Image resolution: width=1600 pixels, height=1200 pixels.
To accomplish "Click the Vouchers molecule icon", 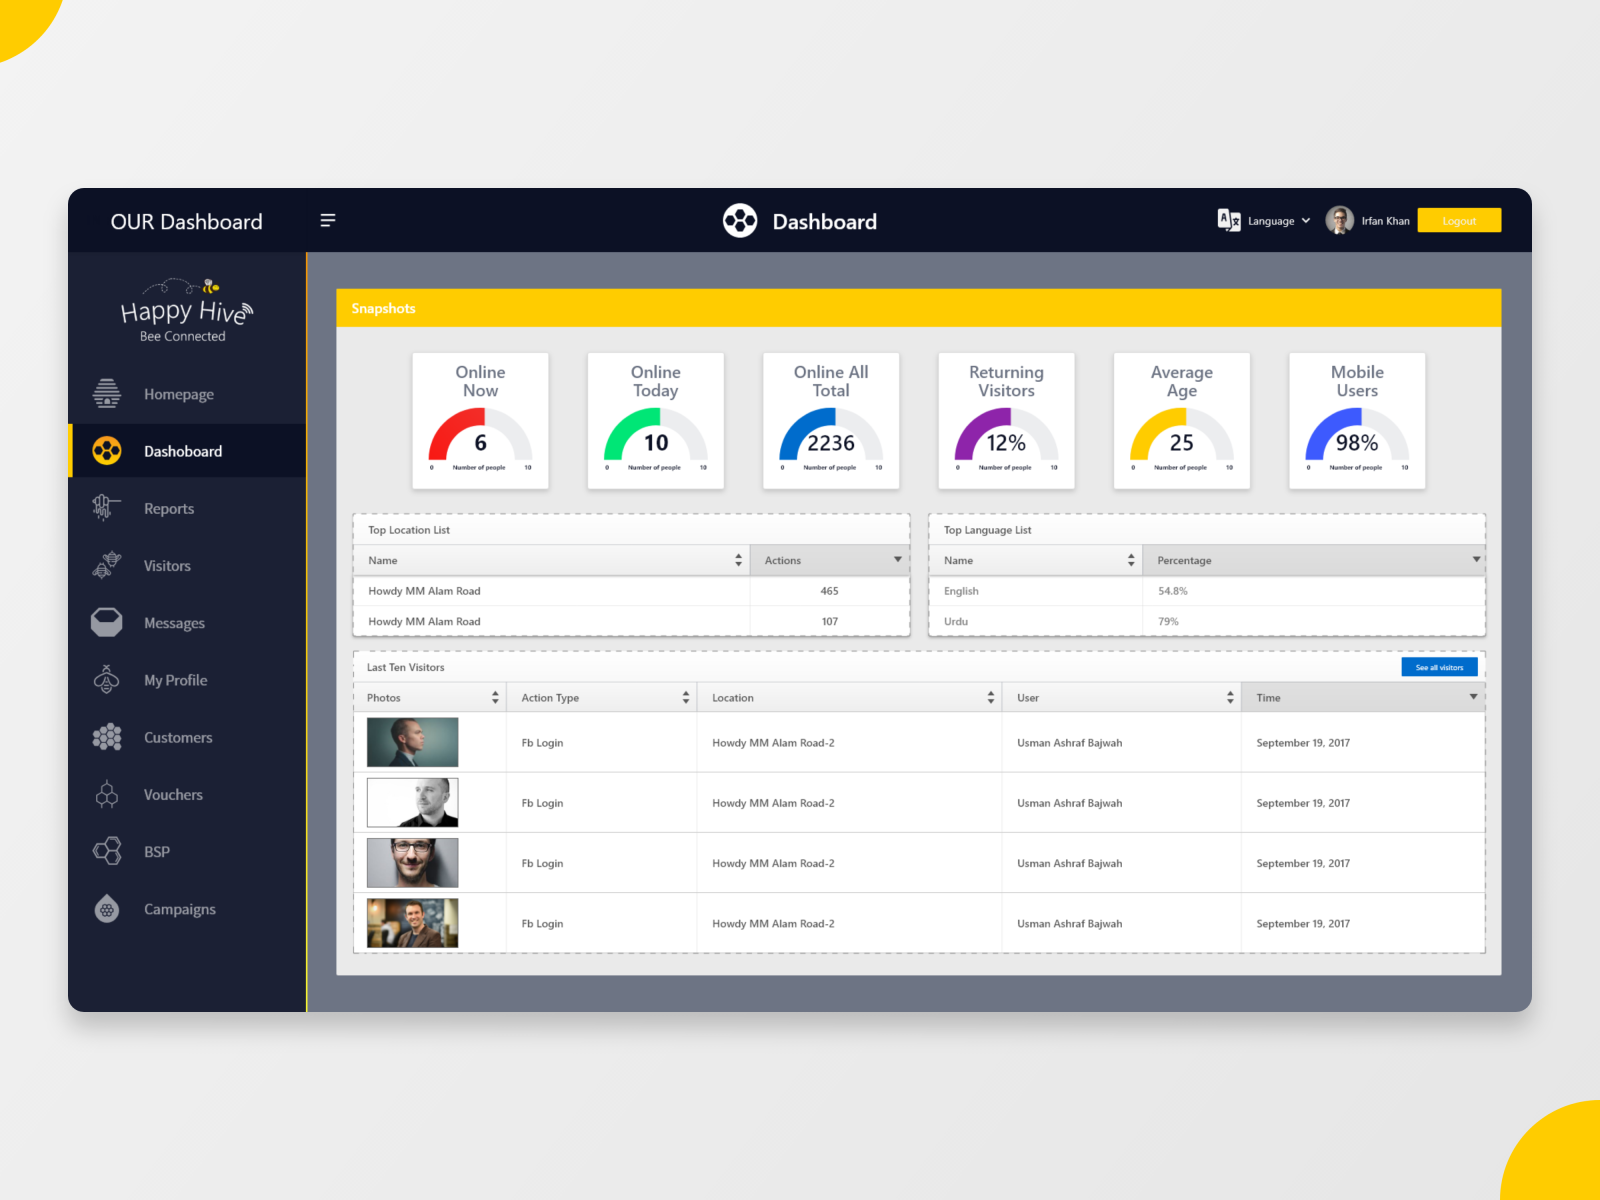I will (105, 794).
